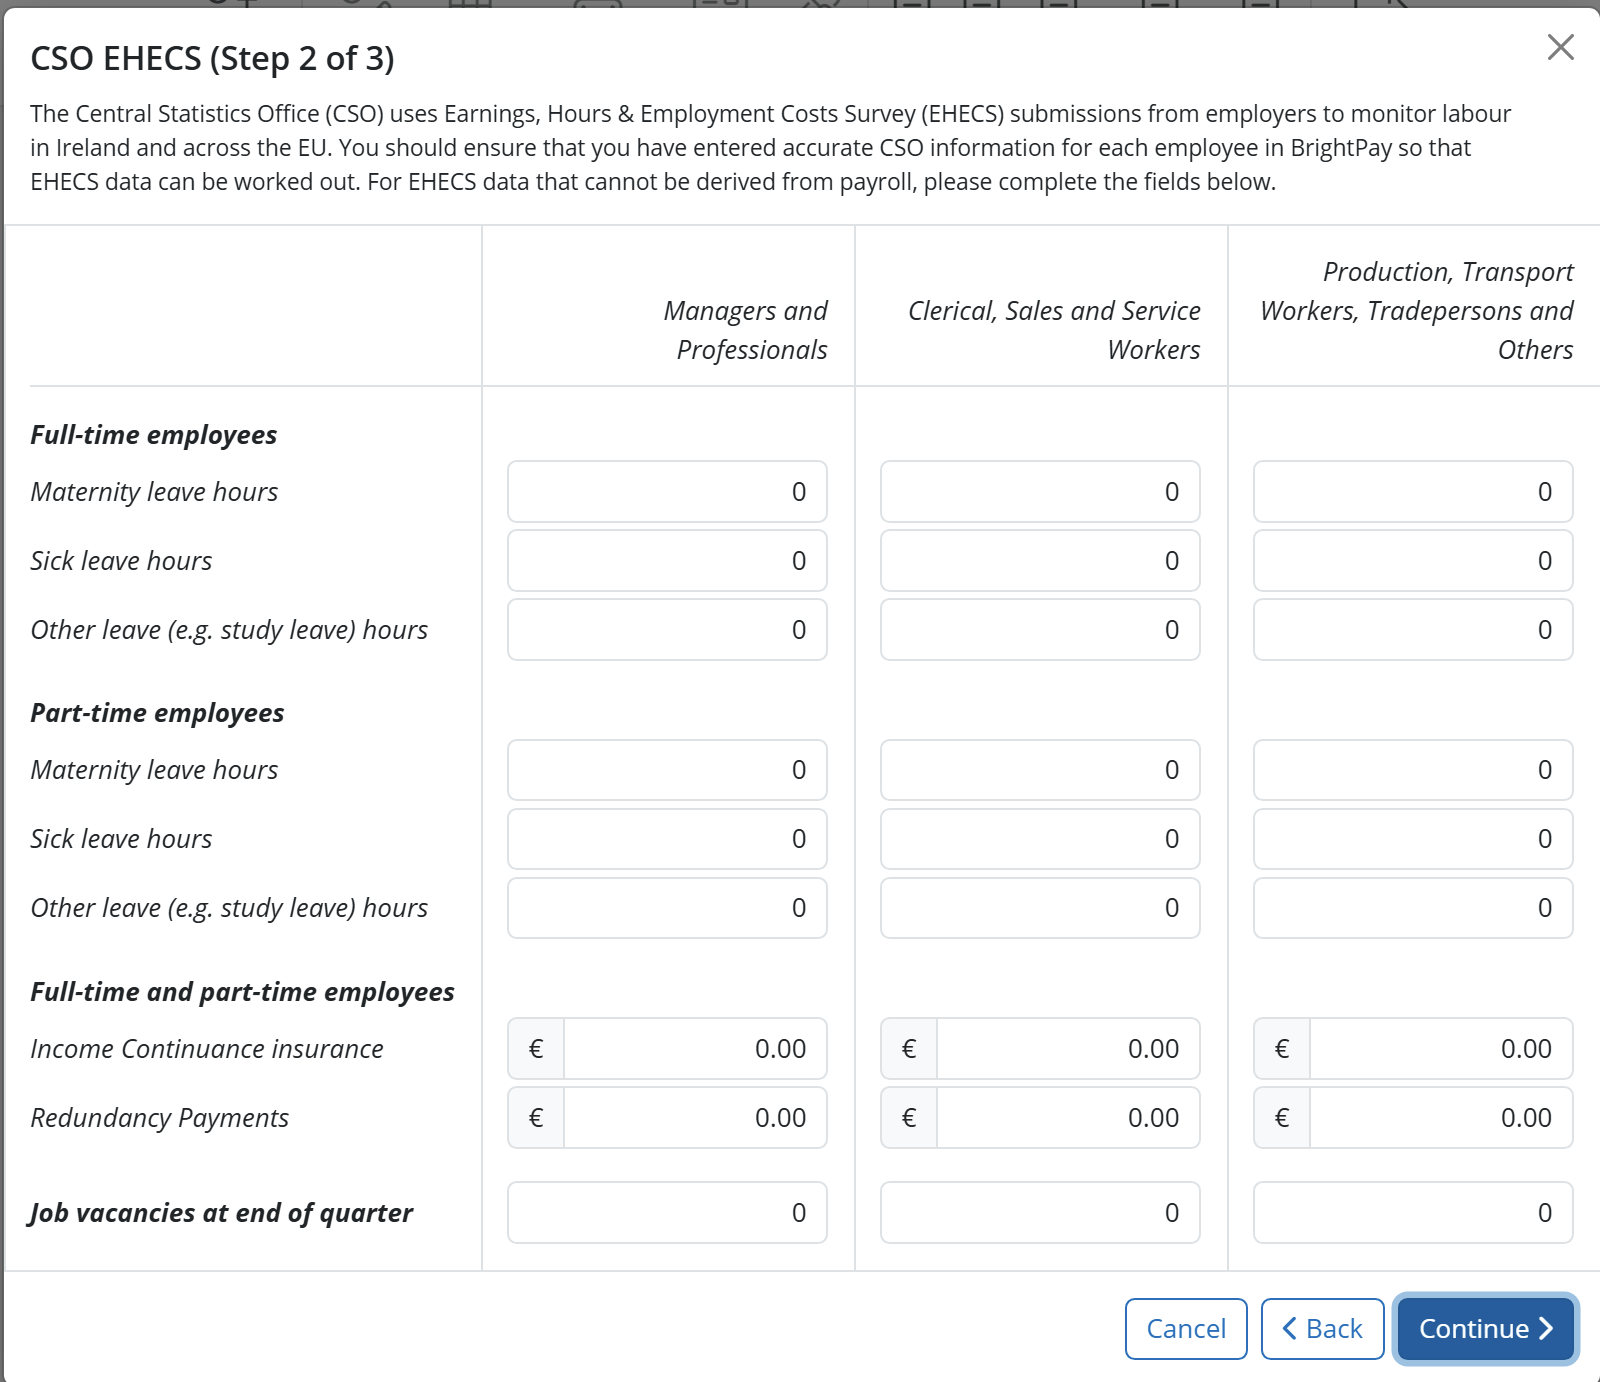Edit full-time Maternity leave hours for Clerical workers

[x=1040, y=491]
